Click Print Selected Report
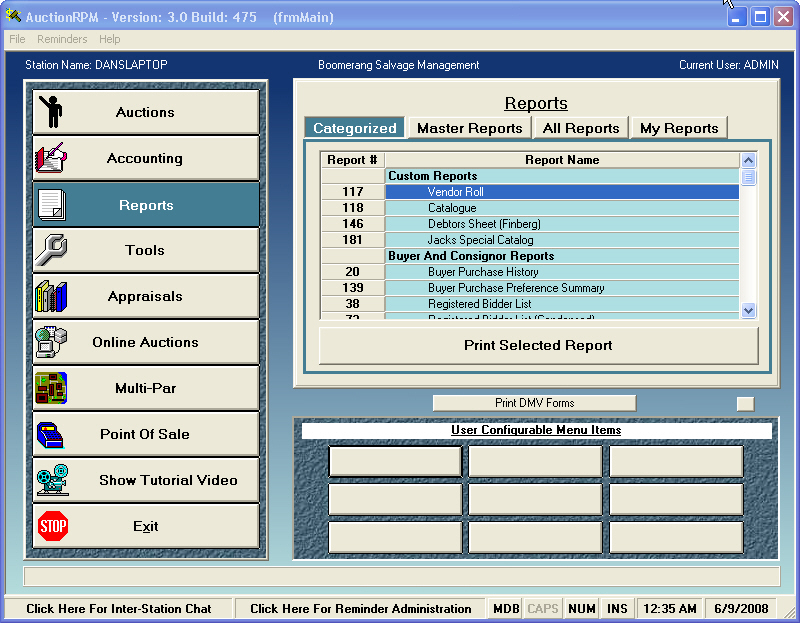This screenshot has height=623, width=800. (x=538, y=345)
